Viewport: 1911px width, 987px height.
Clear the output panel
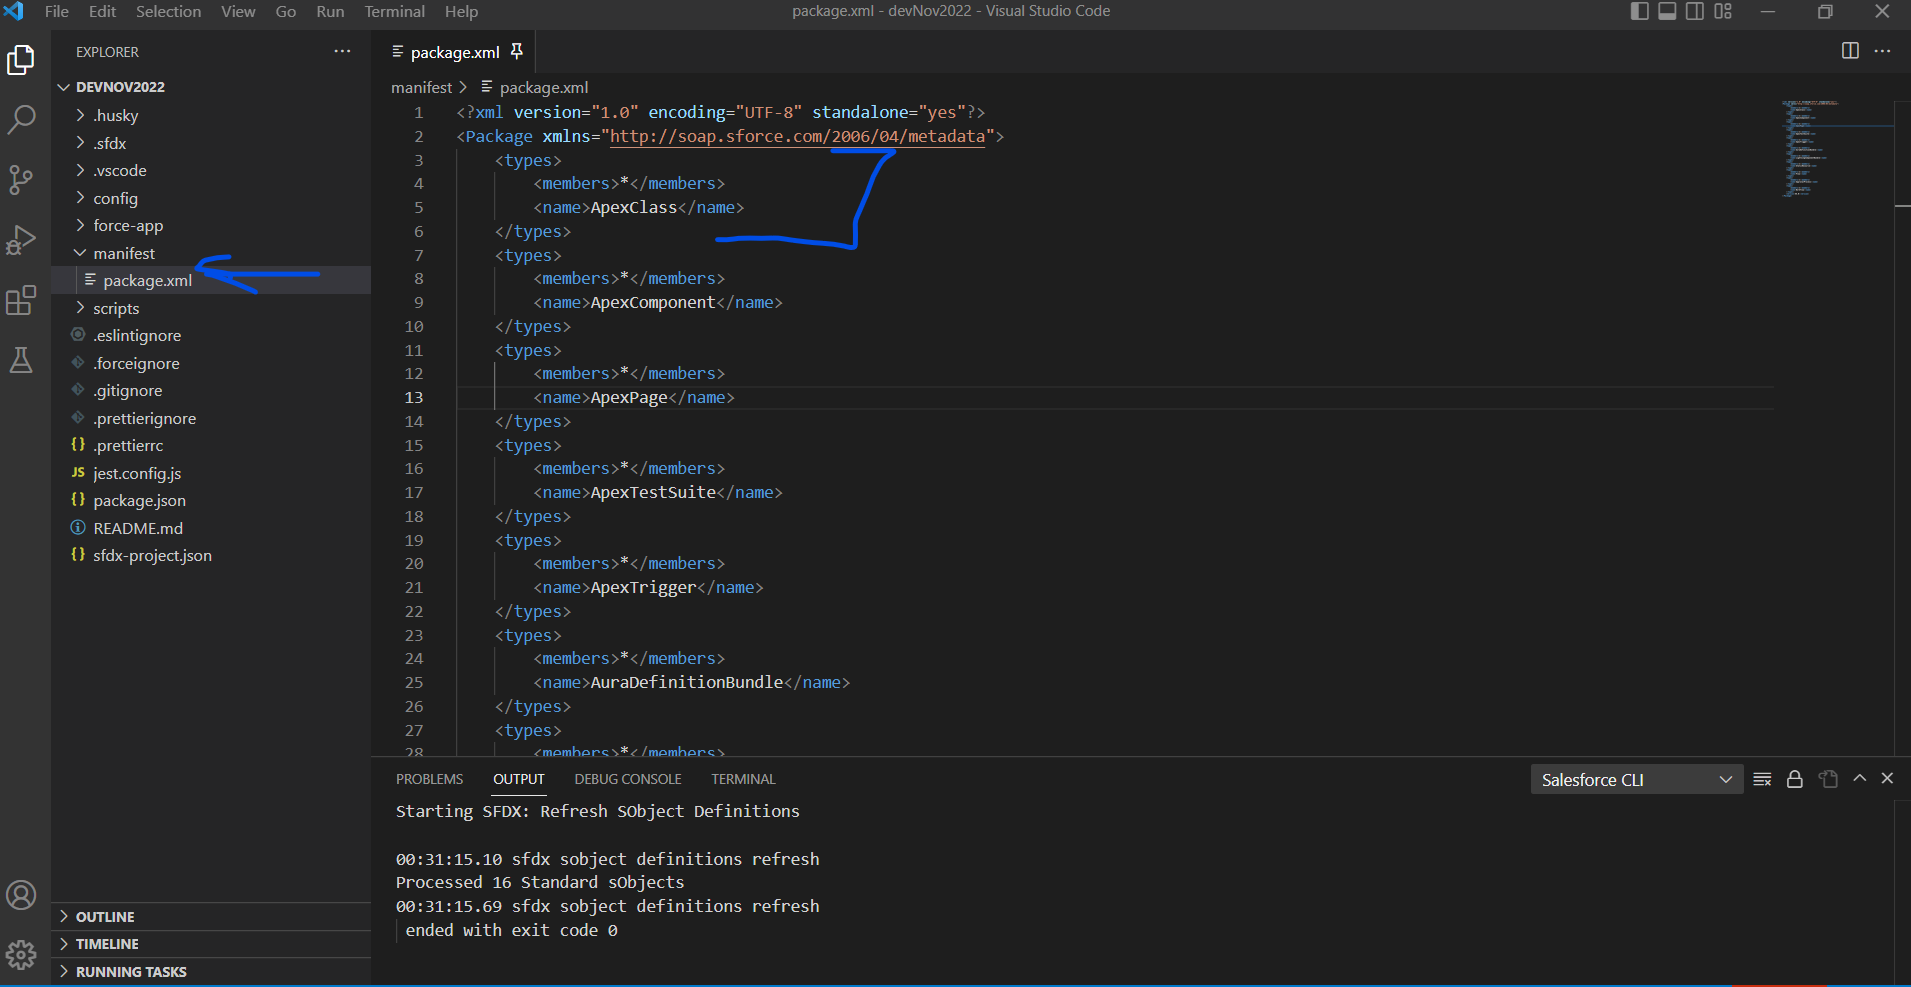point(1762,779)
